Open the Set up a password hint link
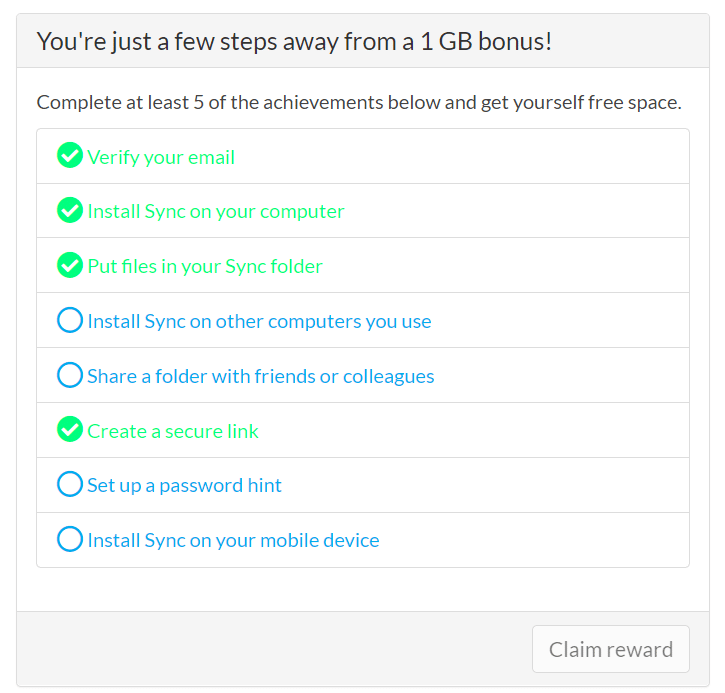Viewport: 725px width, 693px height. (x=184, y=486)
